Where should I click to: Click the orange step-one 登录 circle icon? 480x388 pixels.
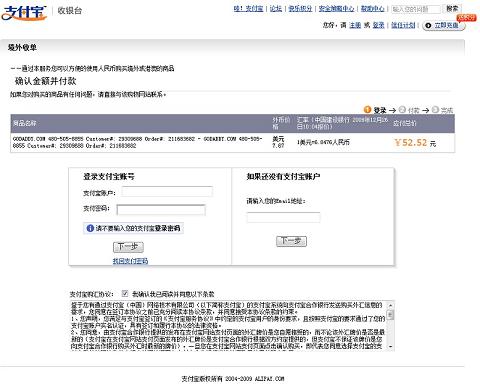(x=367, y=109)
